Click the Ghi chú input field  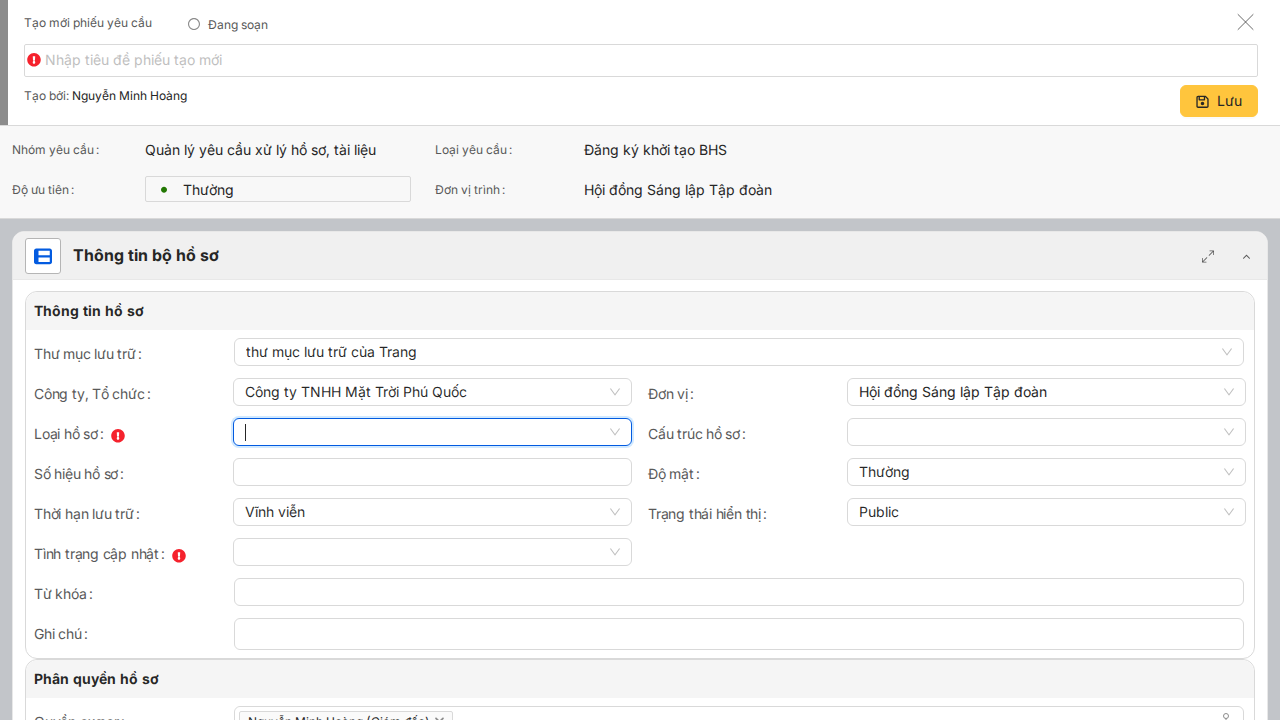pyautogui.click(x=738, y=633)
